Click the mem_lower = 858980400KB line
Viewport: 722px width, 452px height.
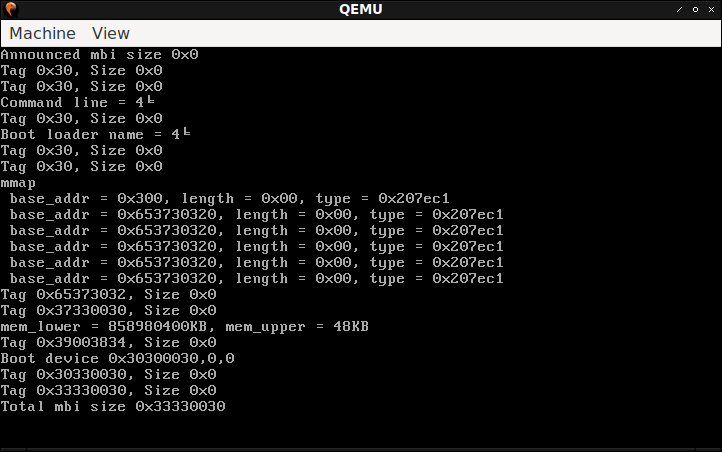coord(184,326)
